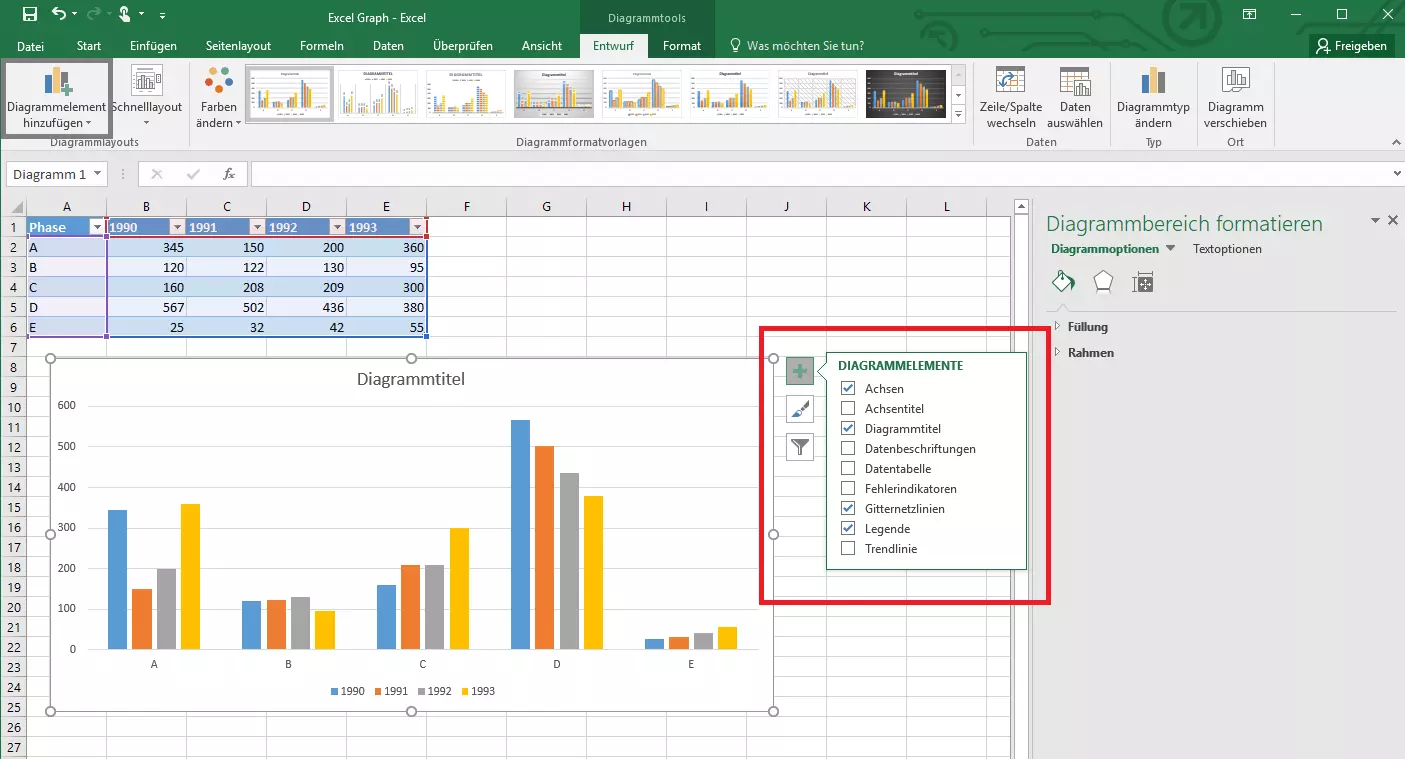The width and height of the screenshot is (1405, 759).
Task: Switch to the Überprüfen tab
Action: click(463, 46)
